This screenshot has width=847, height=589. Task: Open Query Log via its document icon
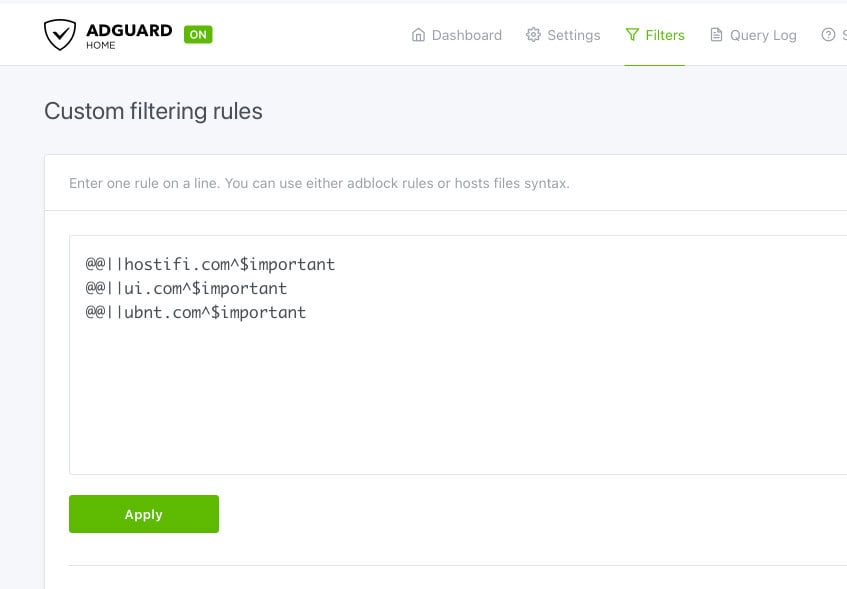point(716,34)
